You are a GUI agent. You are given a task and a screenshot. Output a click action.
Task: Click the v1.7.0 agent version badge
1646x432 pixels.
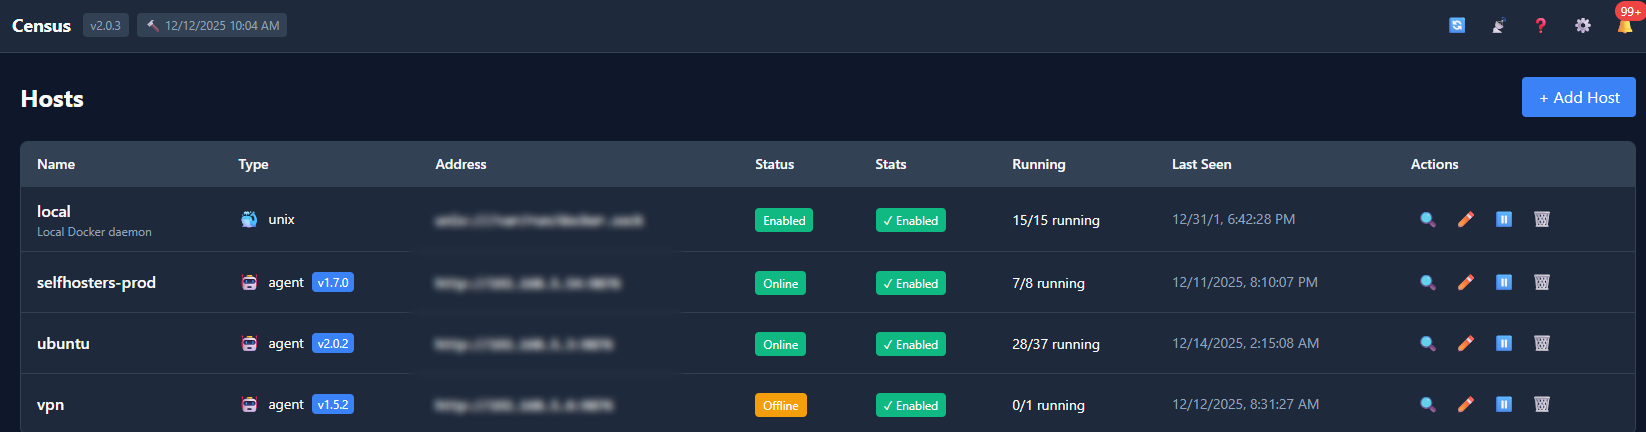click(333, 283)
